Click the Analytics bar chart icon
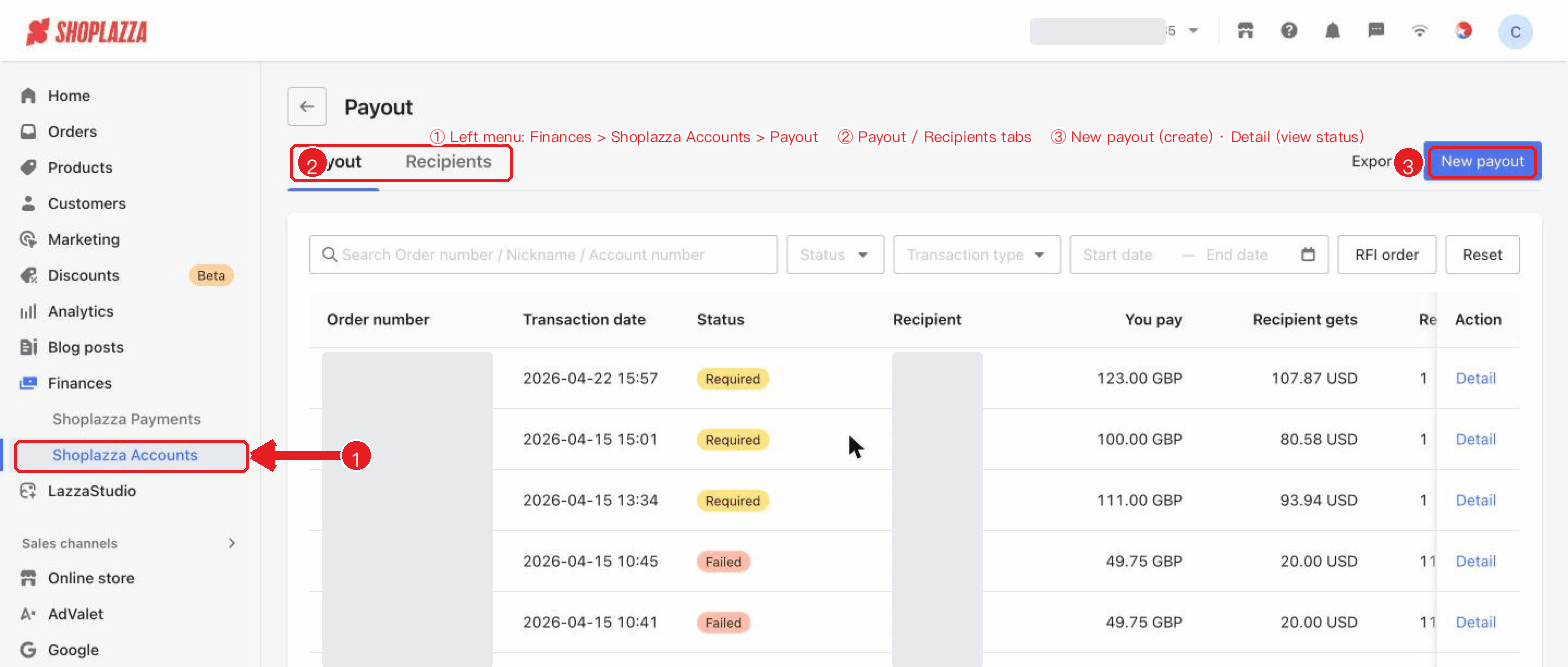The image size is (1568, 667). pyautogui.click(x=28, y=312)
